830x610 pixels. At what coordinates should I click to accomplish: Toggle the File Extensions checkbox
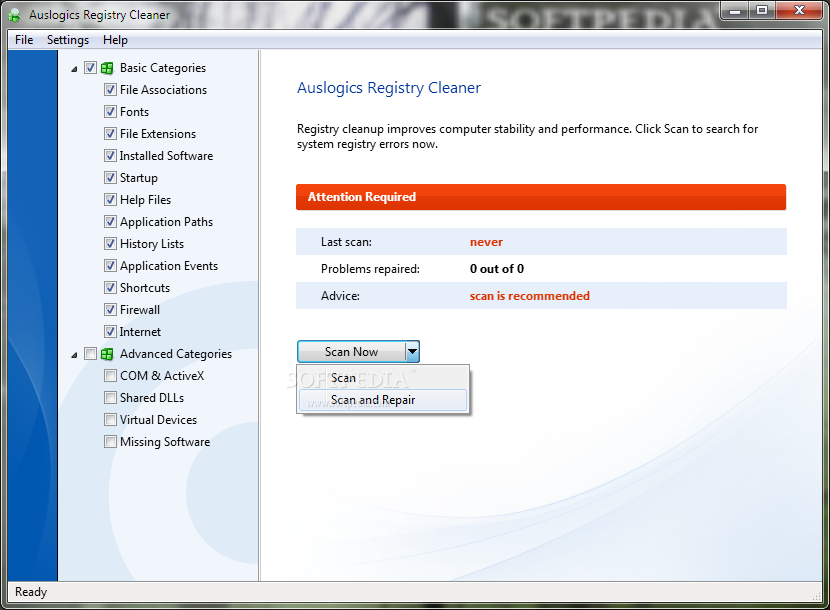click(110, 133)
